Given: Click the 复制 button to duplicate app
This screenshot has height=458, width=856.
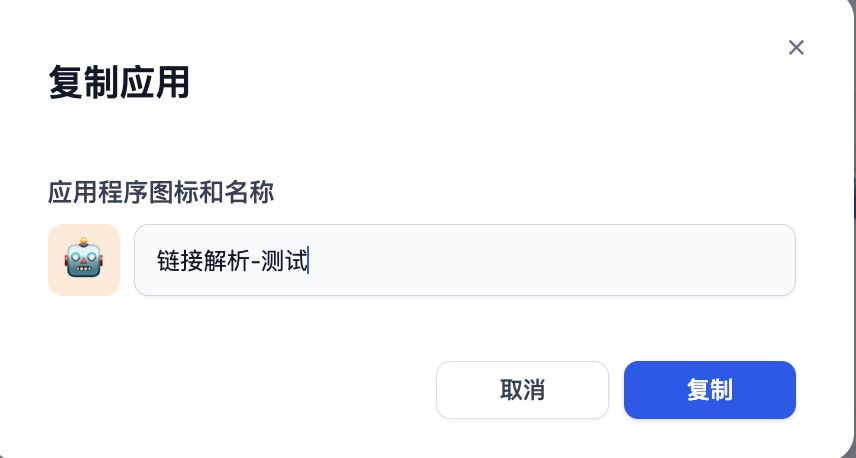Looking at the screenshot, I should coord(710,390).
